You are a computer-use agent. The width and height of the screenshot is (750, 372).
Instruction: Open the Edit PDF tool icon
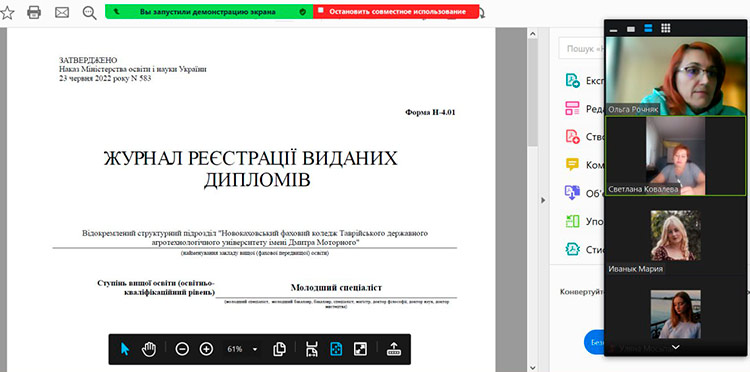click(x=573, y=109)
